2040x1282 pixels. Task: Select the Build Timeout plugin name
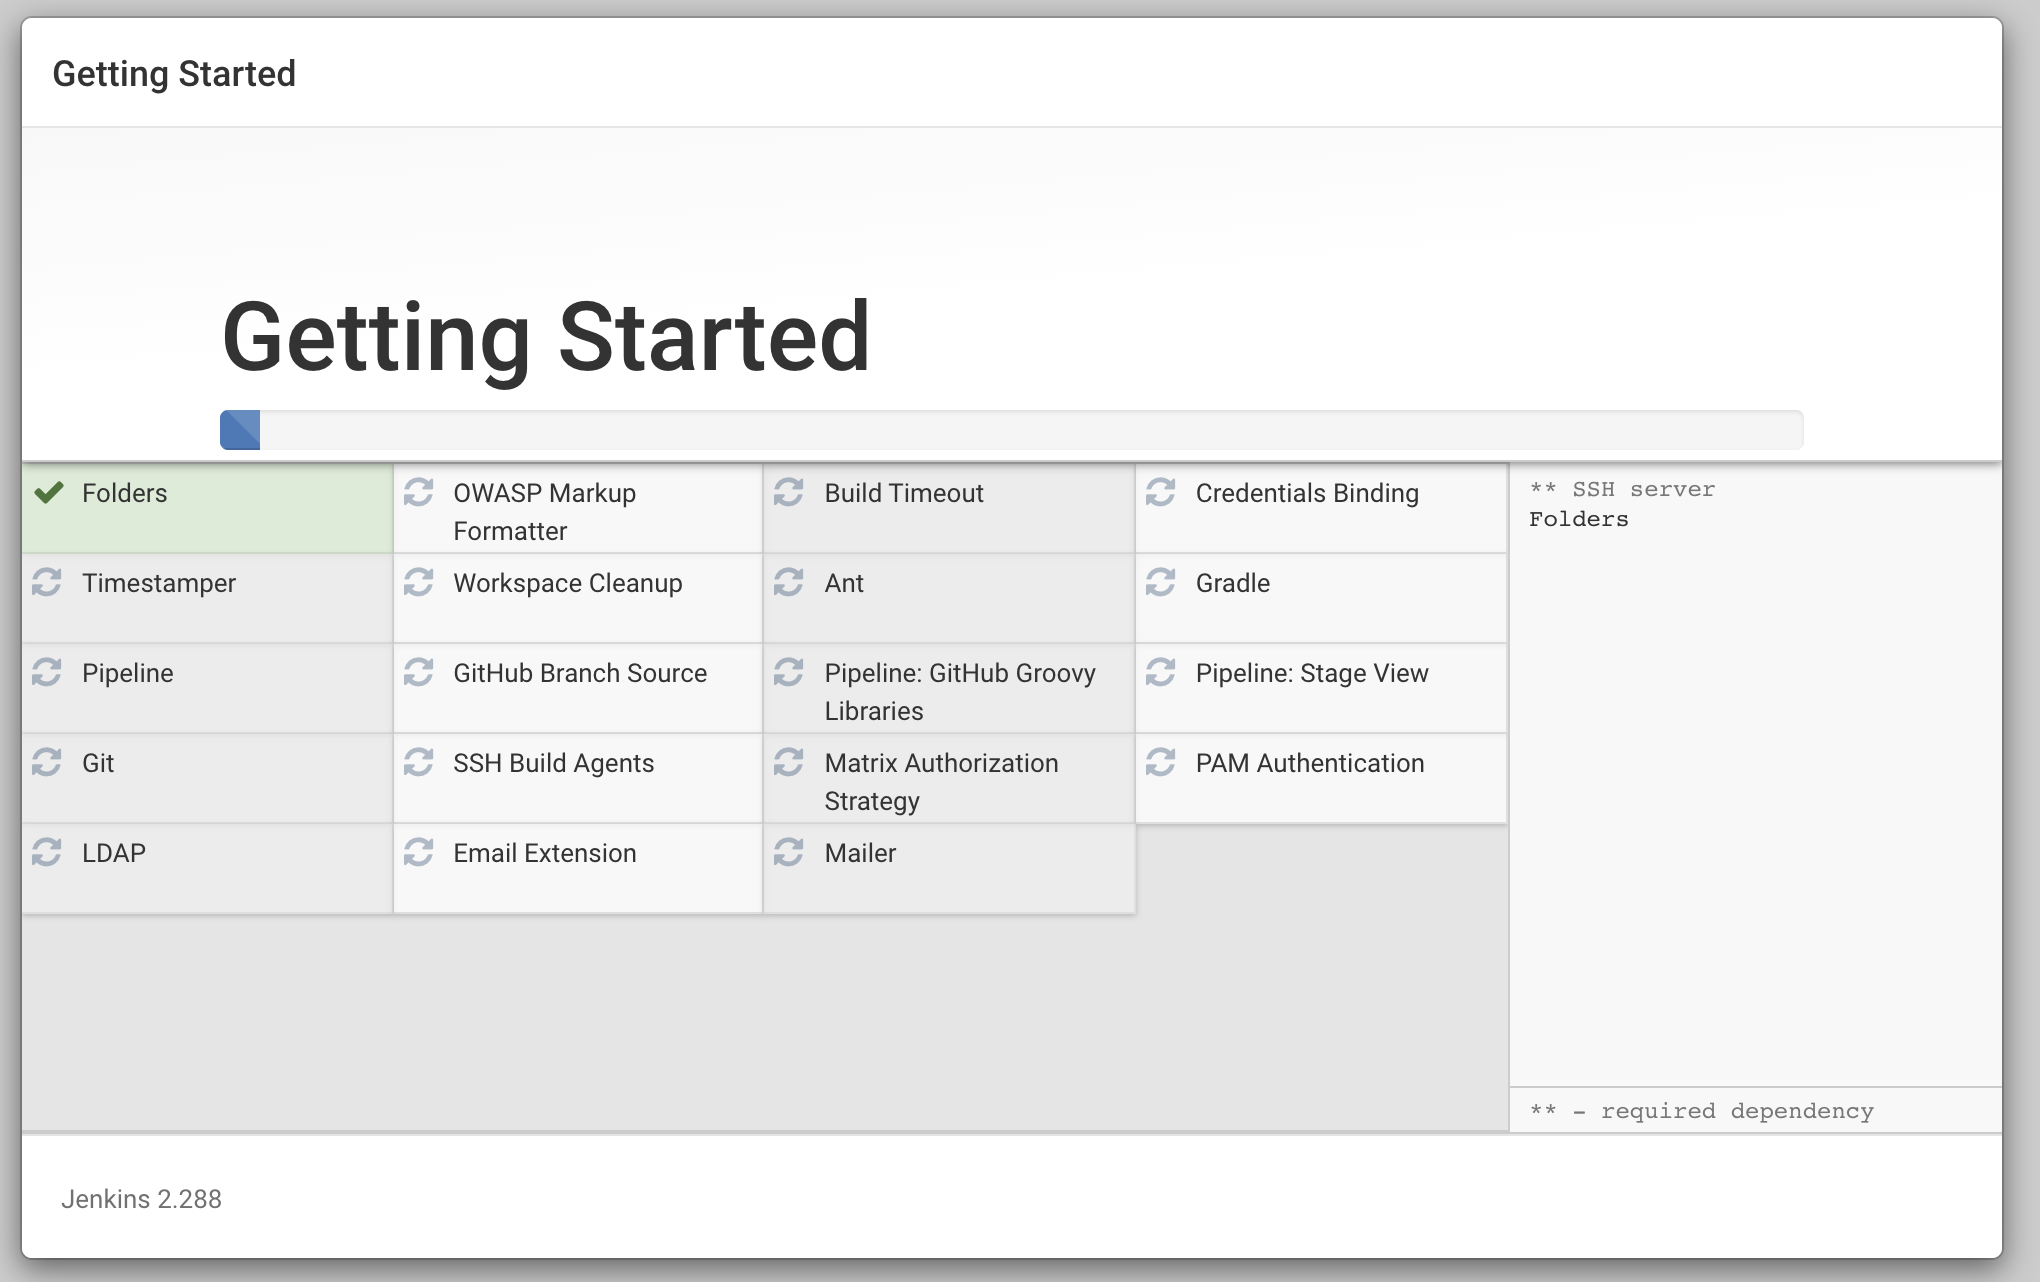pos(904,493)
